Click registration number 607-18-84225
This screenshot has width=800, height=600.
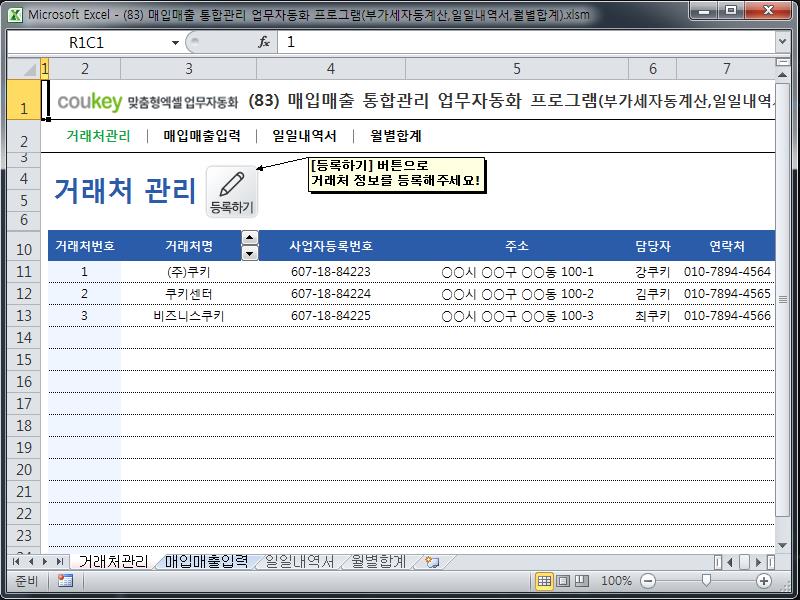(331, 315)
